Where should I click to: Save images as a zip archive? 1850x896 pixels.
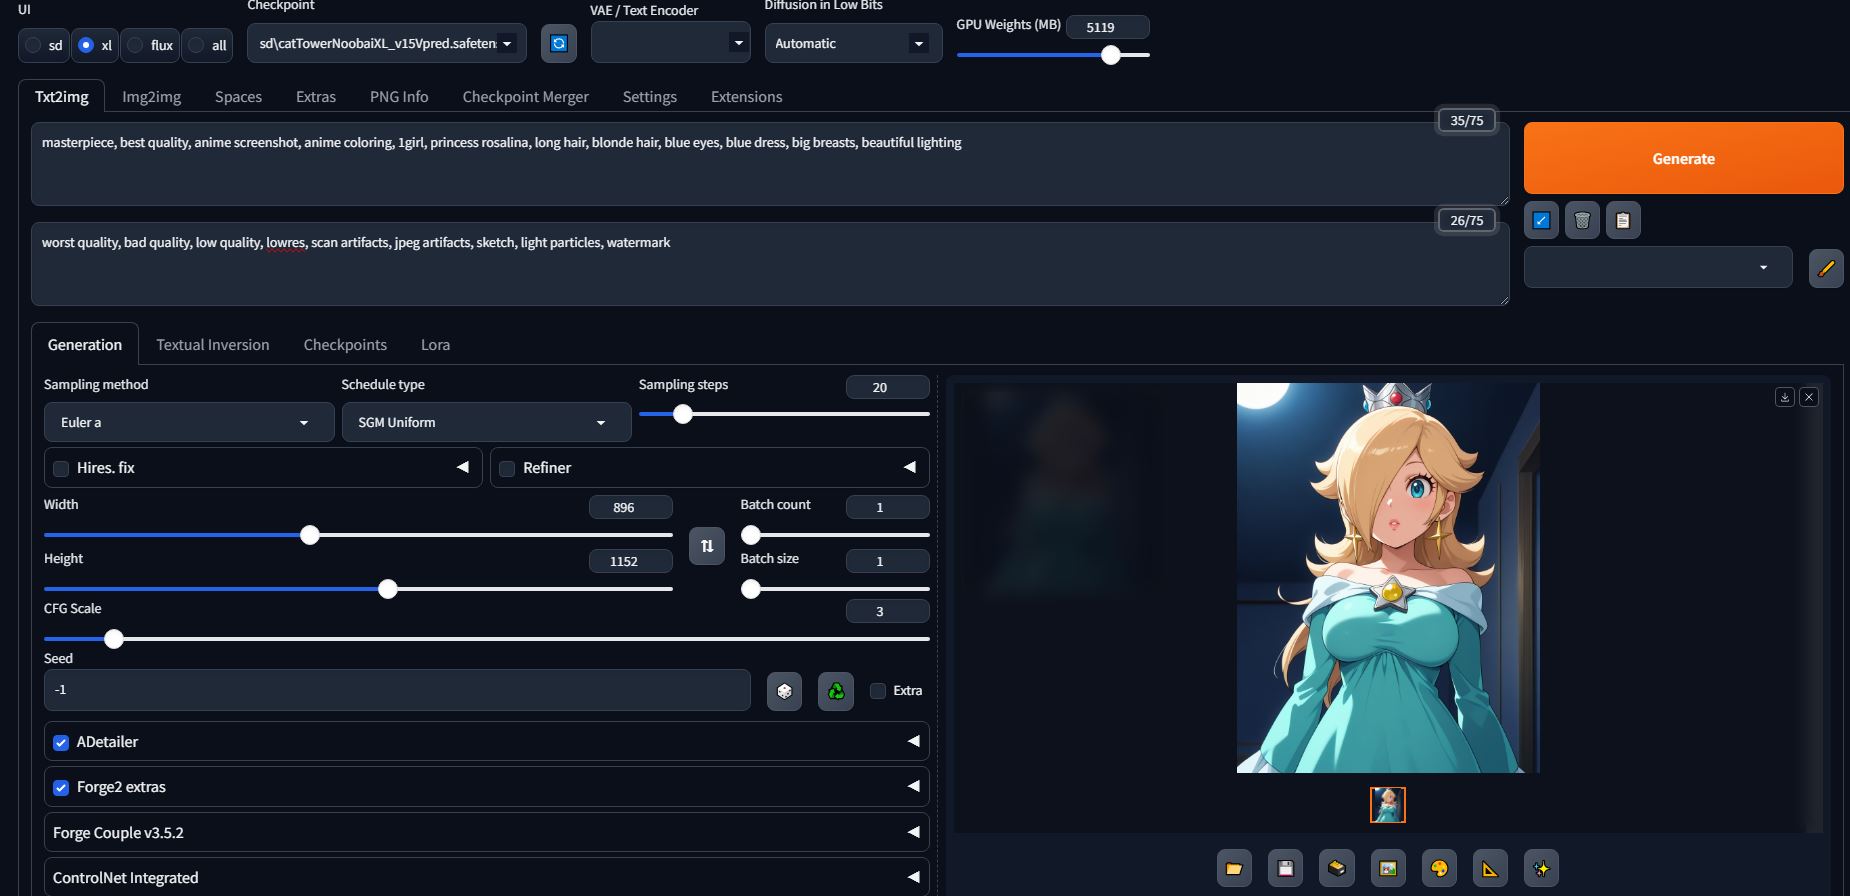(x=1337, y=868)
